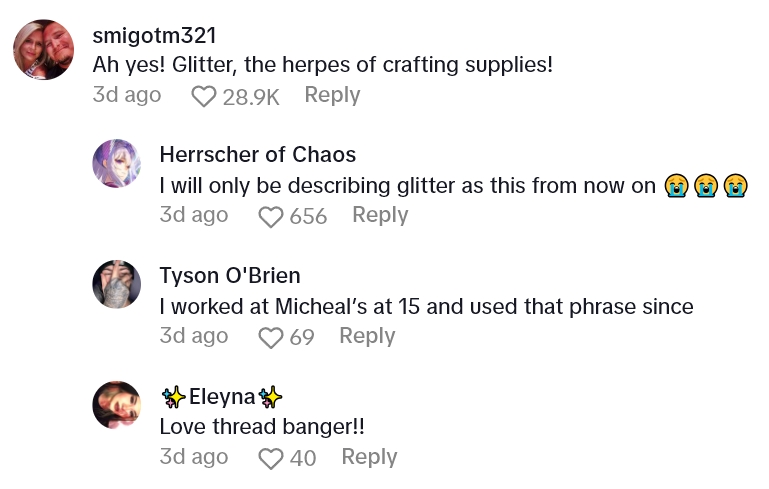The height and width of the screenshot is (489, 769).
Task: Go to Tyson O'Brien's username
Action: tap(230, 275)
